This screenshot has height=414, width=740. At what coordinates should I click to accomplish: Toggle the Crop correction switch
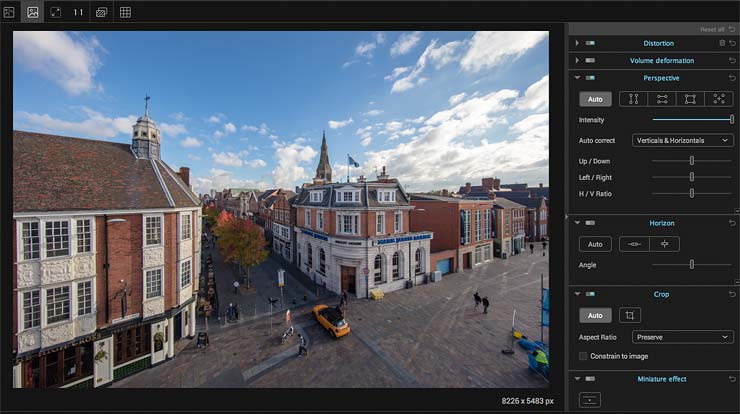(x=590, y=294)
